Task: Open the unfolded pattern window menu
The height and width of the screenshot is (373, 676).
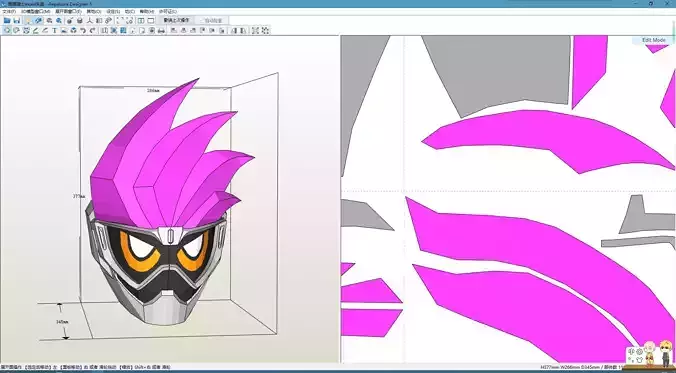Action: [x=68, y=11]
